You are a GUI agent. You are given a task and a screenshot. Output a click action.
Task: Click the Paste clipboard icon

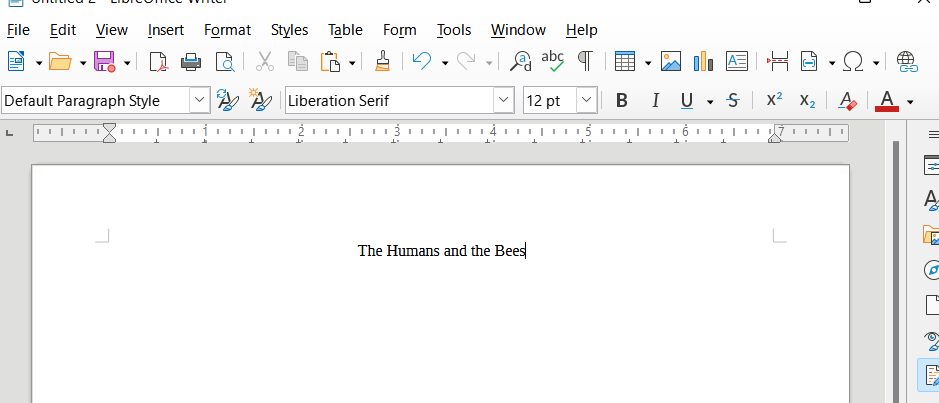(x=331, y=61)
